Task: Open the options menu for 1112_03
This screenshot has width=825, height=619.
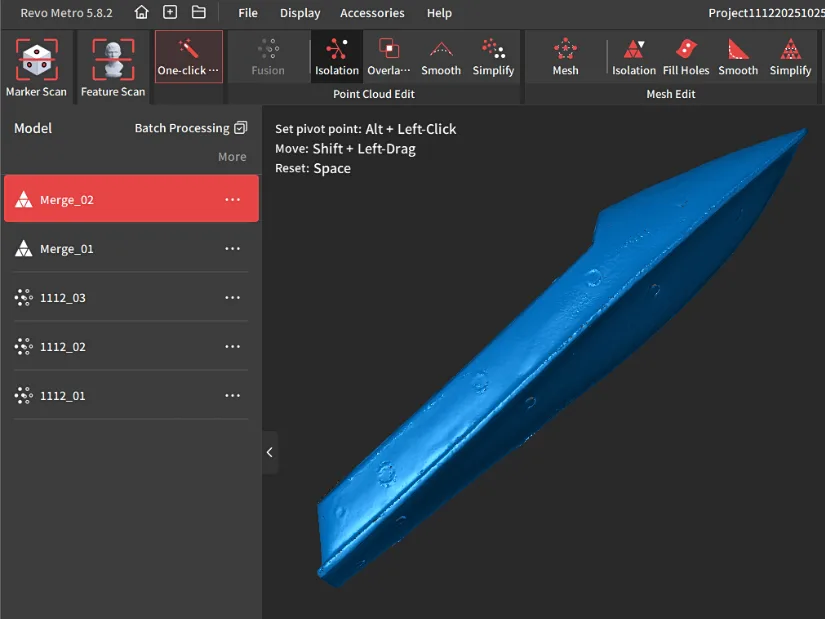Action: [x=232, y=297]
